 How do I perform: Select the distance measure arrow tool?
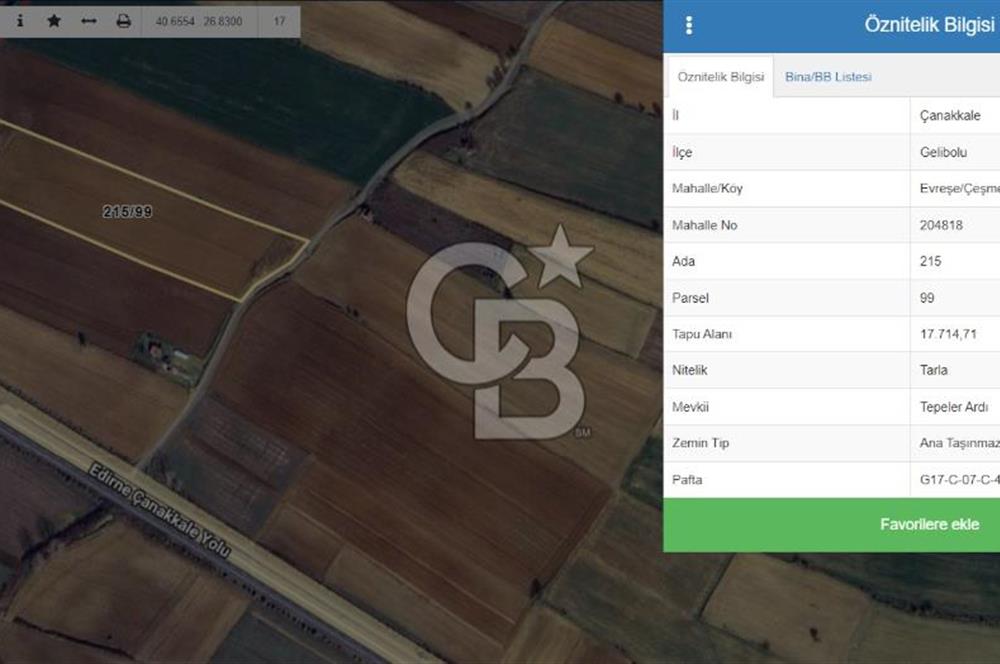pos(89,21)
